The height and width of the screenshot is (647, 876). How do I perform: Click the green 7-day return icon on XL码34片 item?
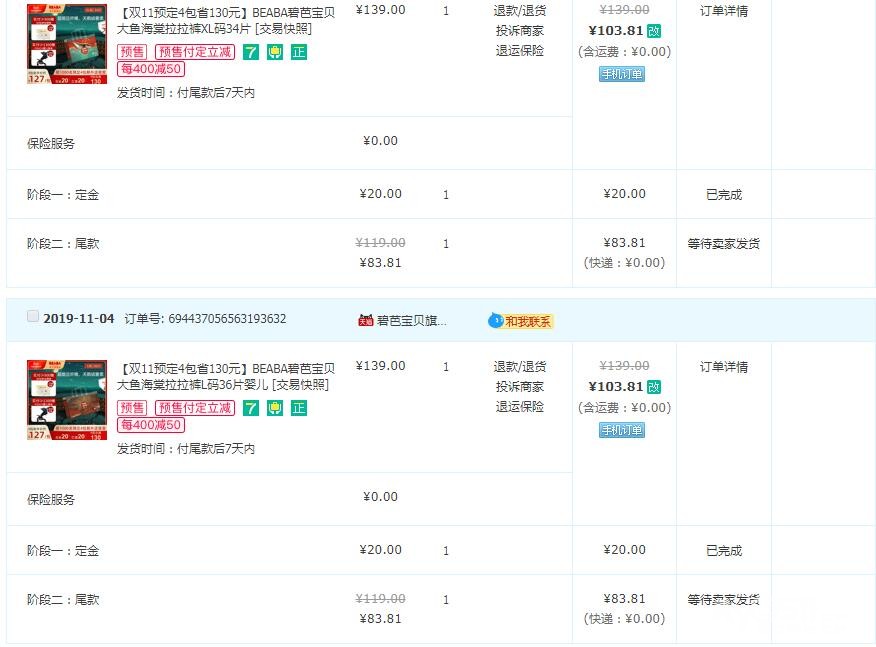251,52
